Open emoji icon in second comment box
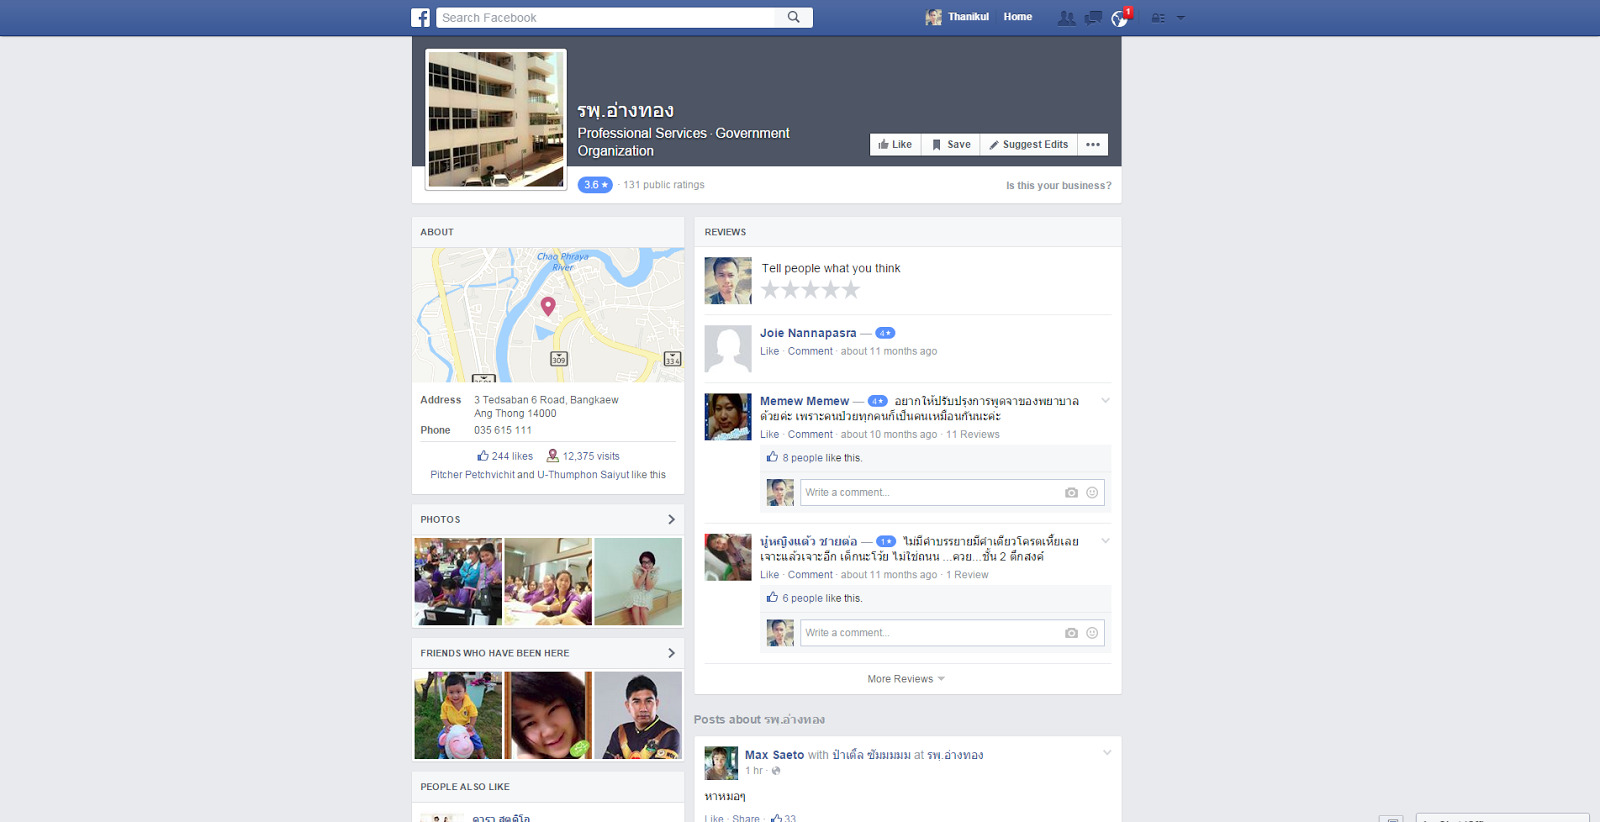This screenshot has height=822, width=1600. tap(1092, 633)
